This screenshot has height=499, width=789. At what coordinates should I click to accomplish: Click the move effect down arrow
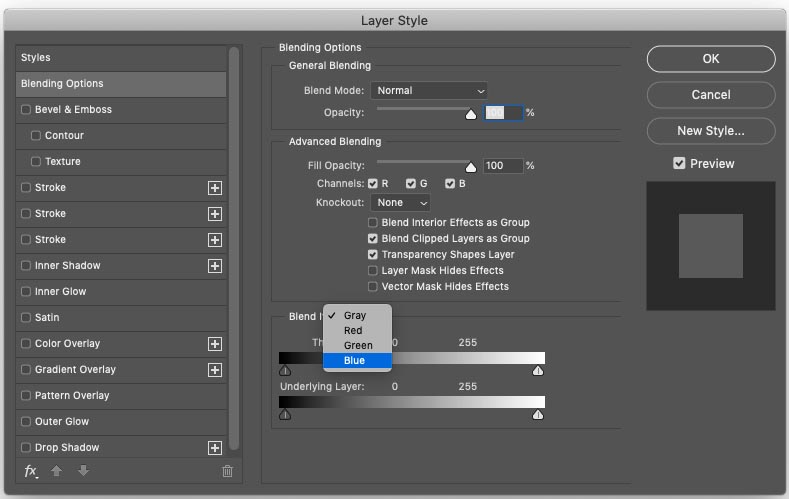pos(84,471)
